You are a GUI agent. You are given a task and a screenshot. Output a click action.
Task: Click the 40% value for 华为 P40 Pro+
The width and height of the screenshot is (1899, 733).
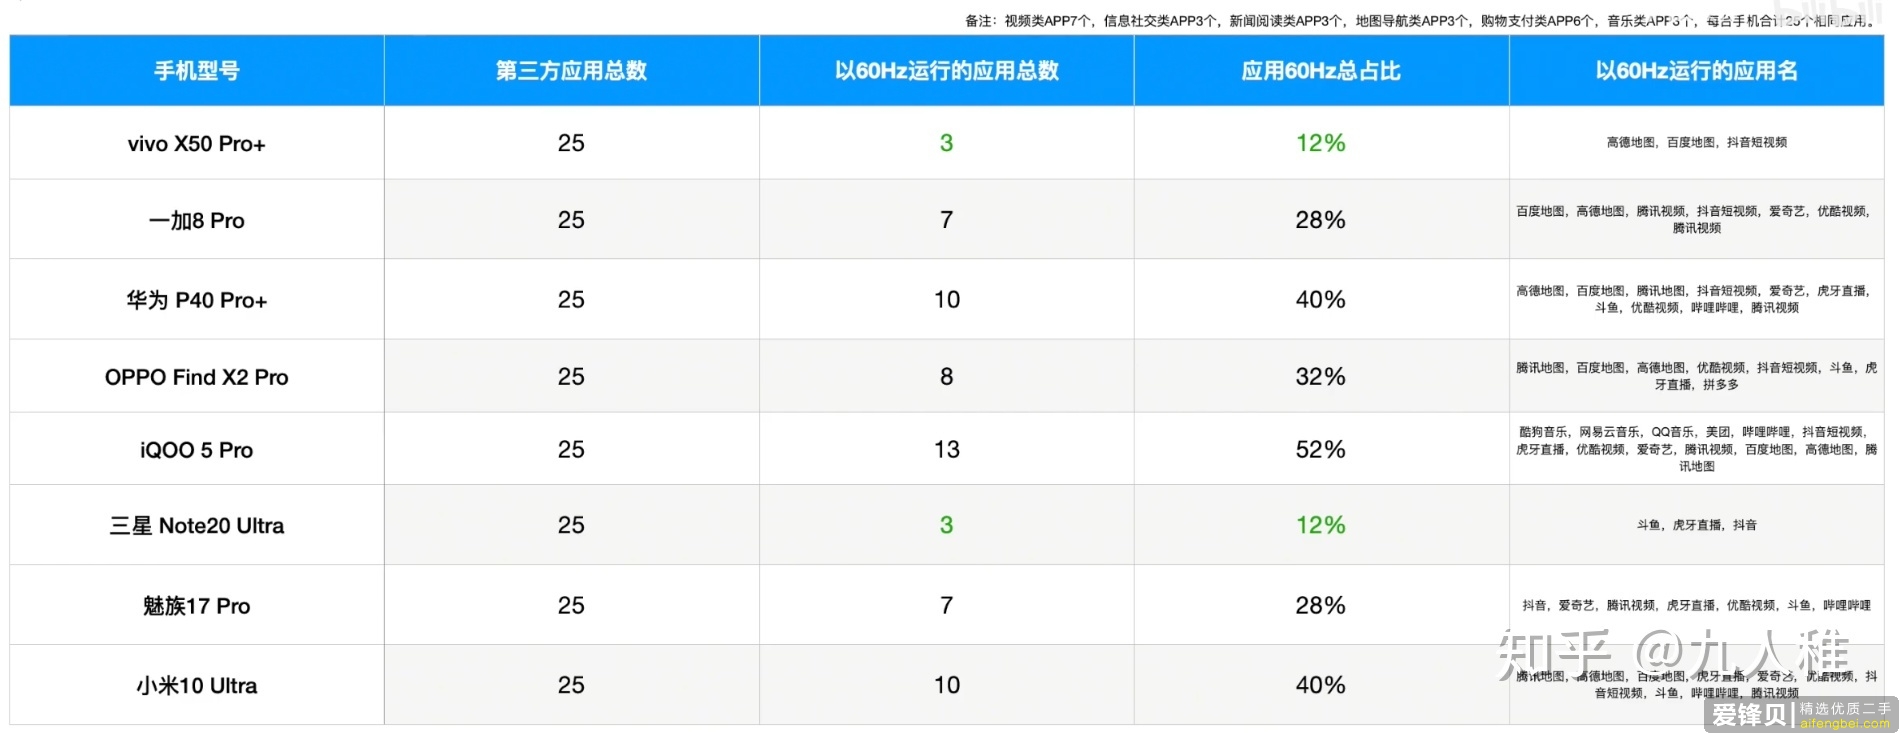(1320, 300)
